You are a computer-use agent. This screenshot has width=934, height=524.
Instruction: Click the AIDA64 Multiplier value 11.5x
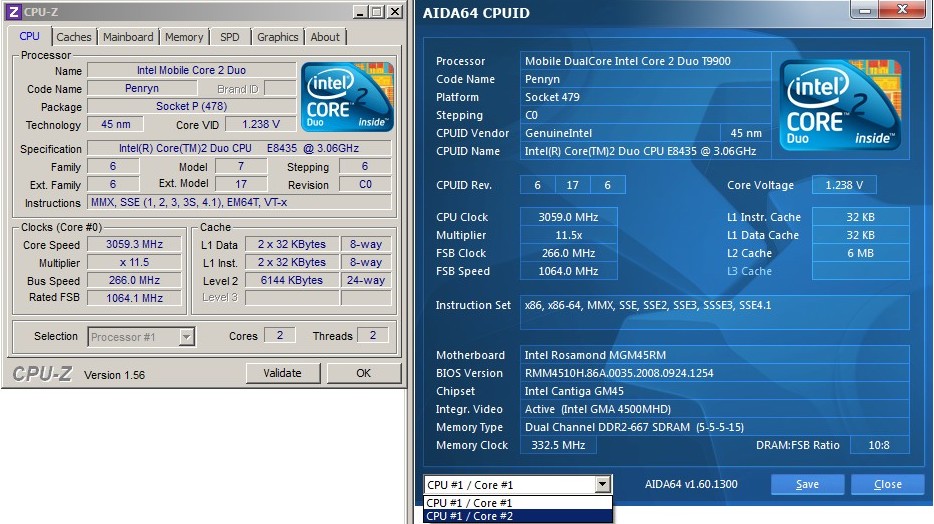click(x=569, y=235)
